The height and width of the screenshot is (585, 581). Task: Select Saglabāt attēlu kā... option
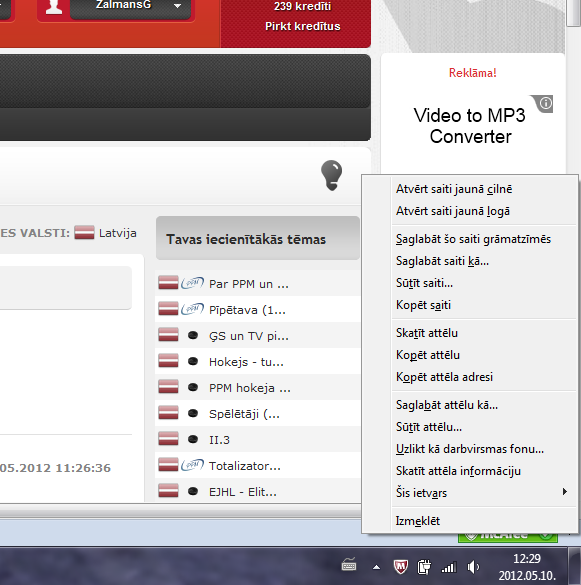(x=447, y=405)
